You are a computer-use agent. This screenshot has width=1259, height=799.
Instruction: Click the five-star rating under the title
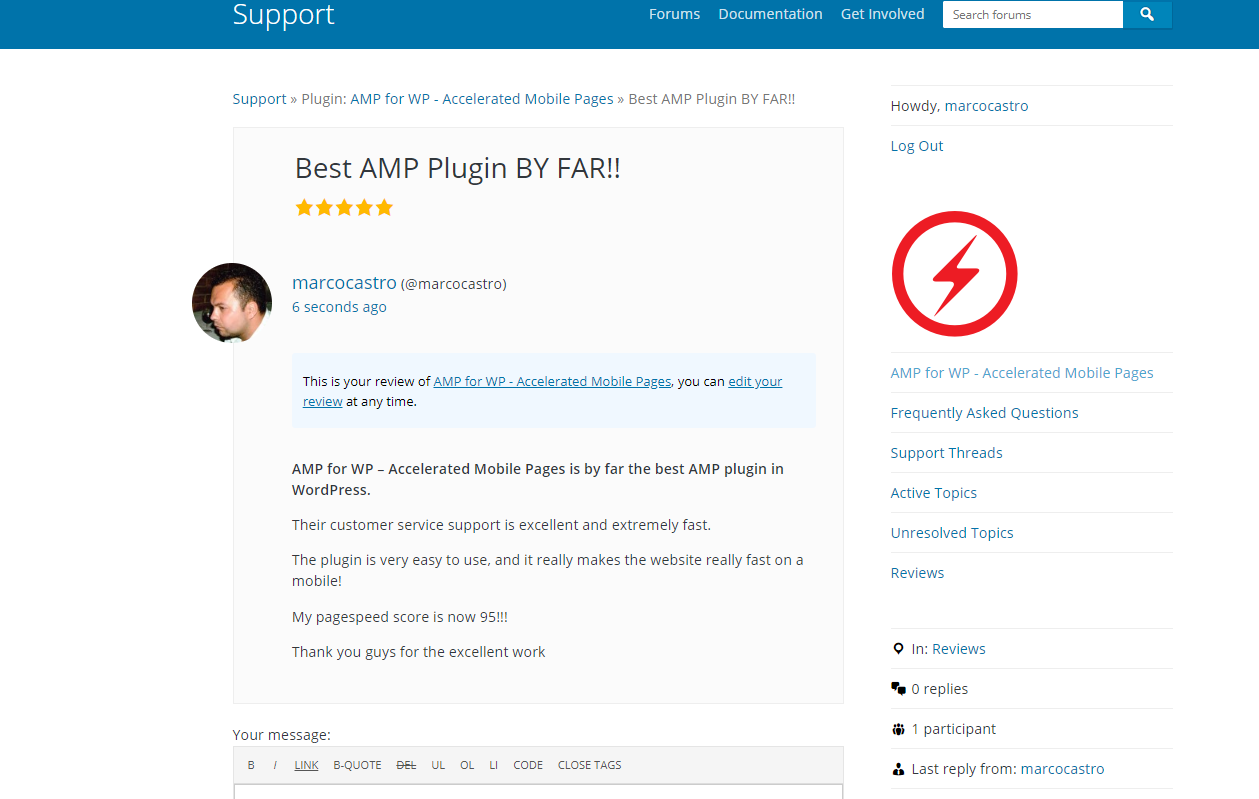tap(344, 207)
